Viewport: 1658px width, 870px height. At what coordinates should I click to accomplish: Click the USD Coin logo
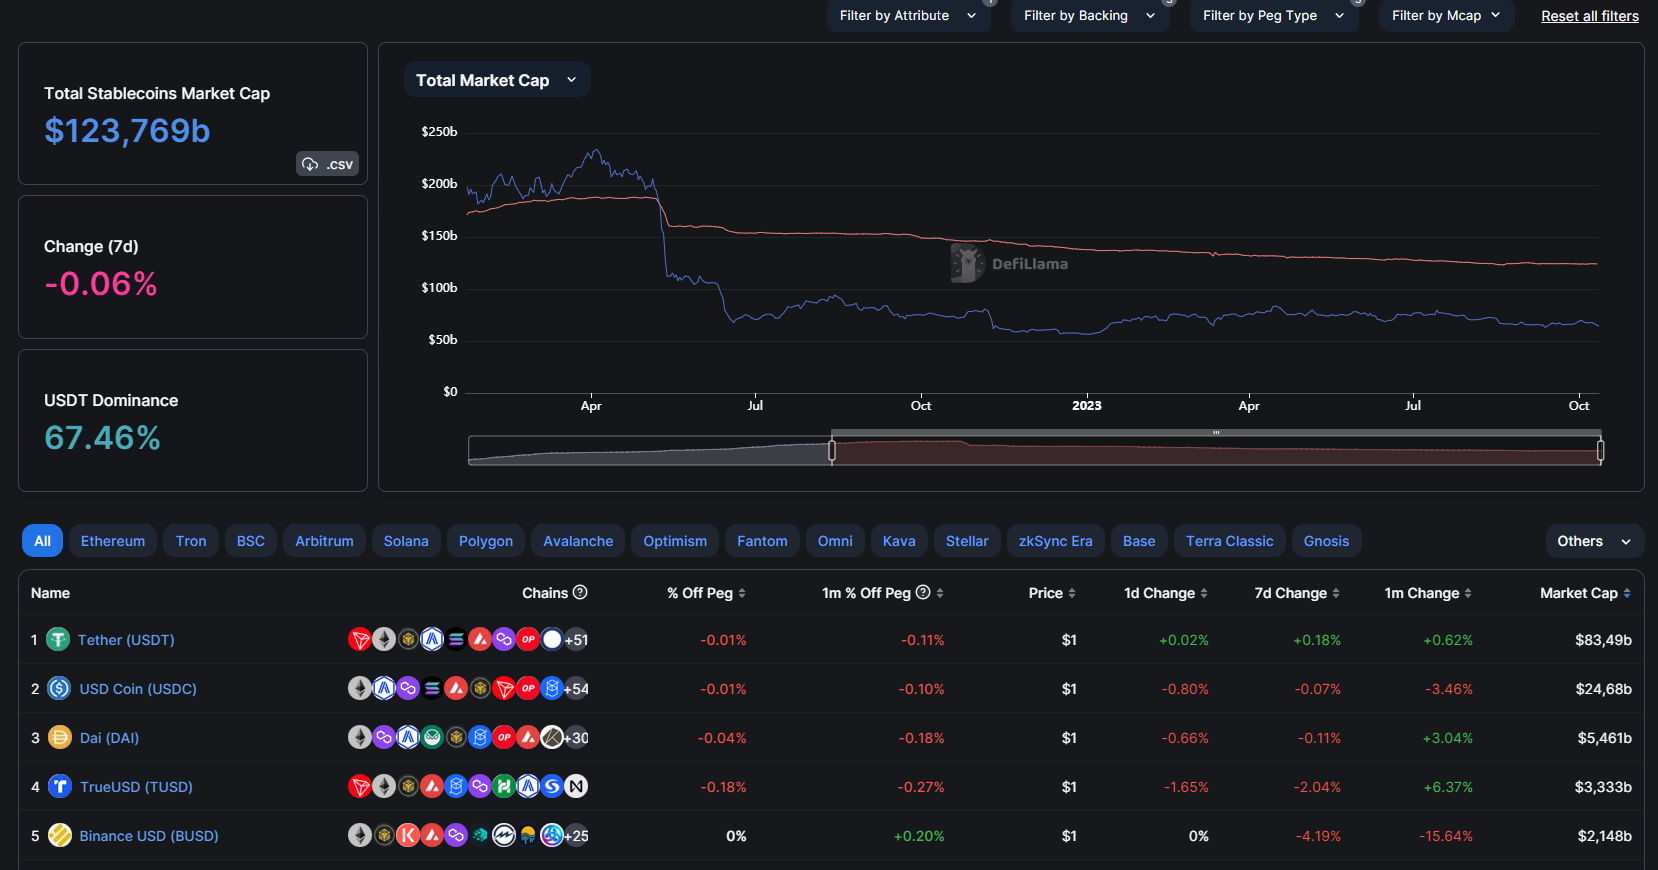(x=59, y=689)
